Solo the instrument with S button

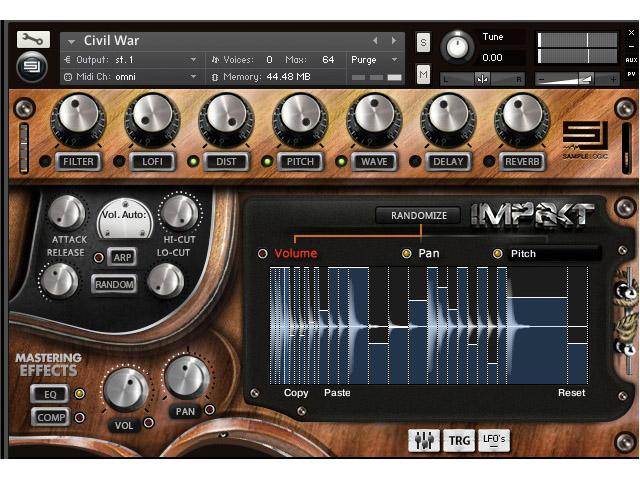click(x=423, y=42)
